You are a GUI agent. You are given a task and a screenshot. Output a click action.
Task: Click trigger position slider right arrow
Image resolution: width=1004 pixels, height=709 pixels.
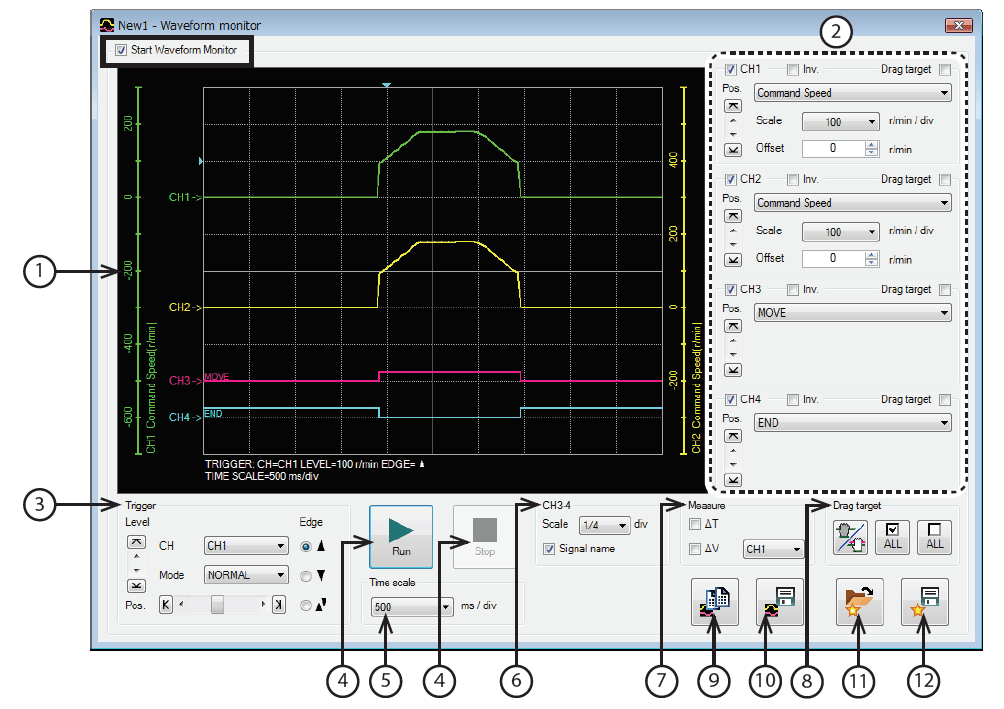coord(263,605)
